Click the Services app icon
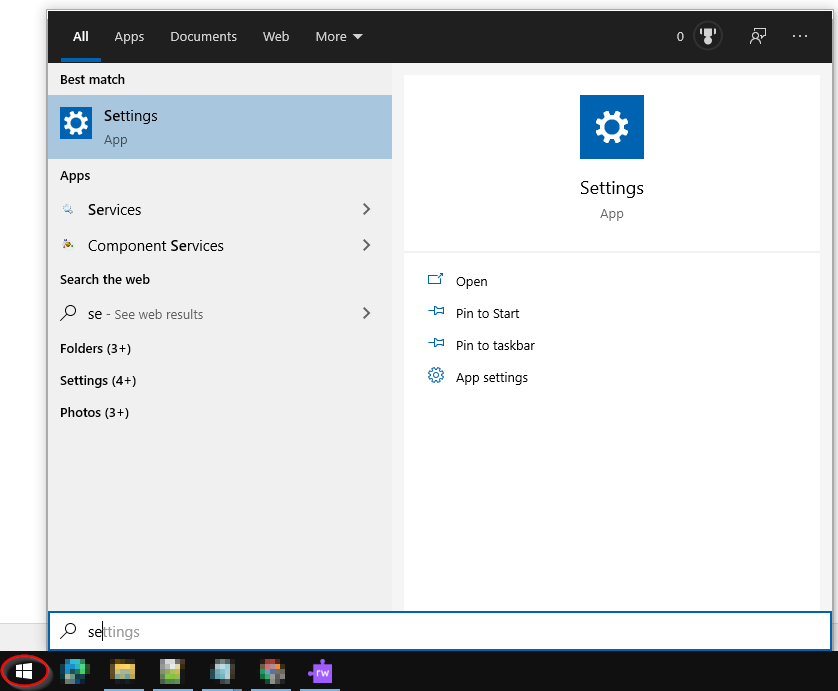 (68, 209)
